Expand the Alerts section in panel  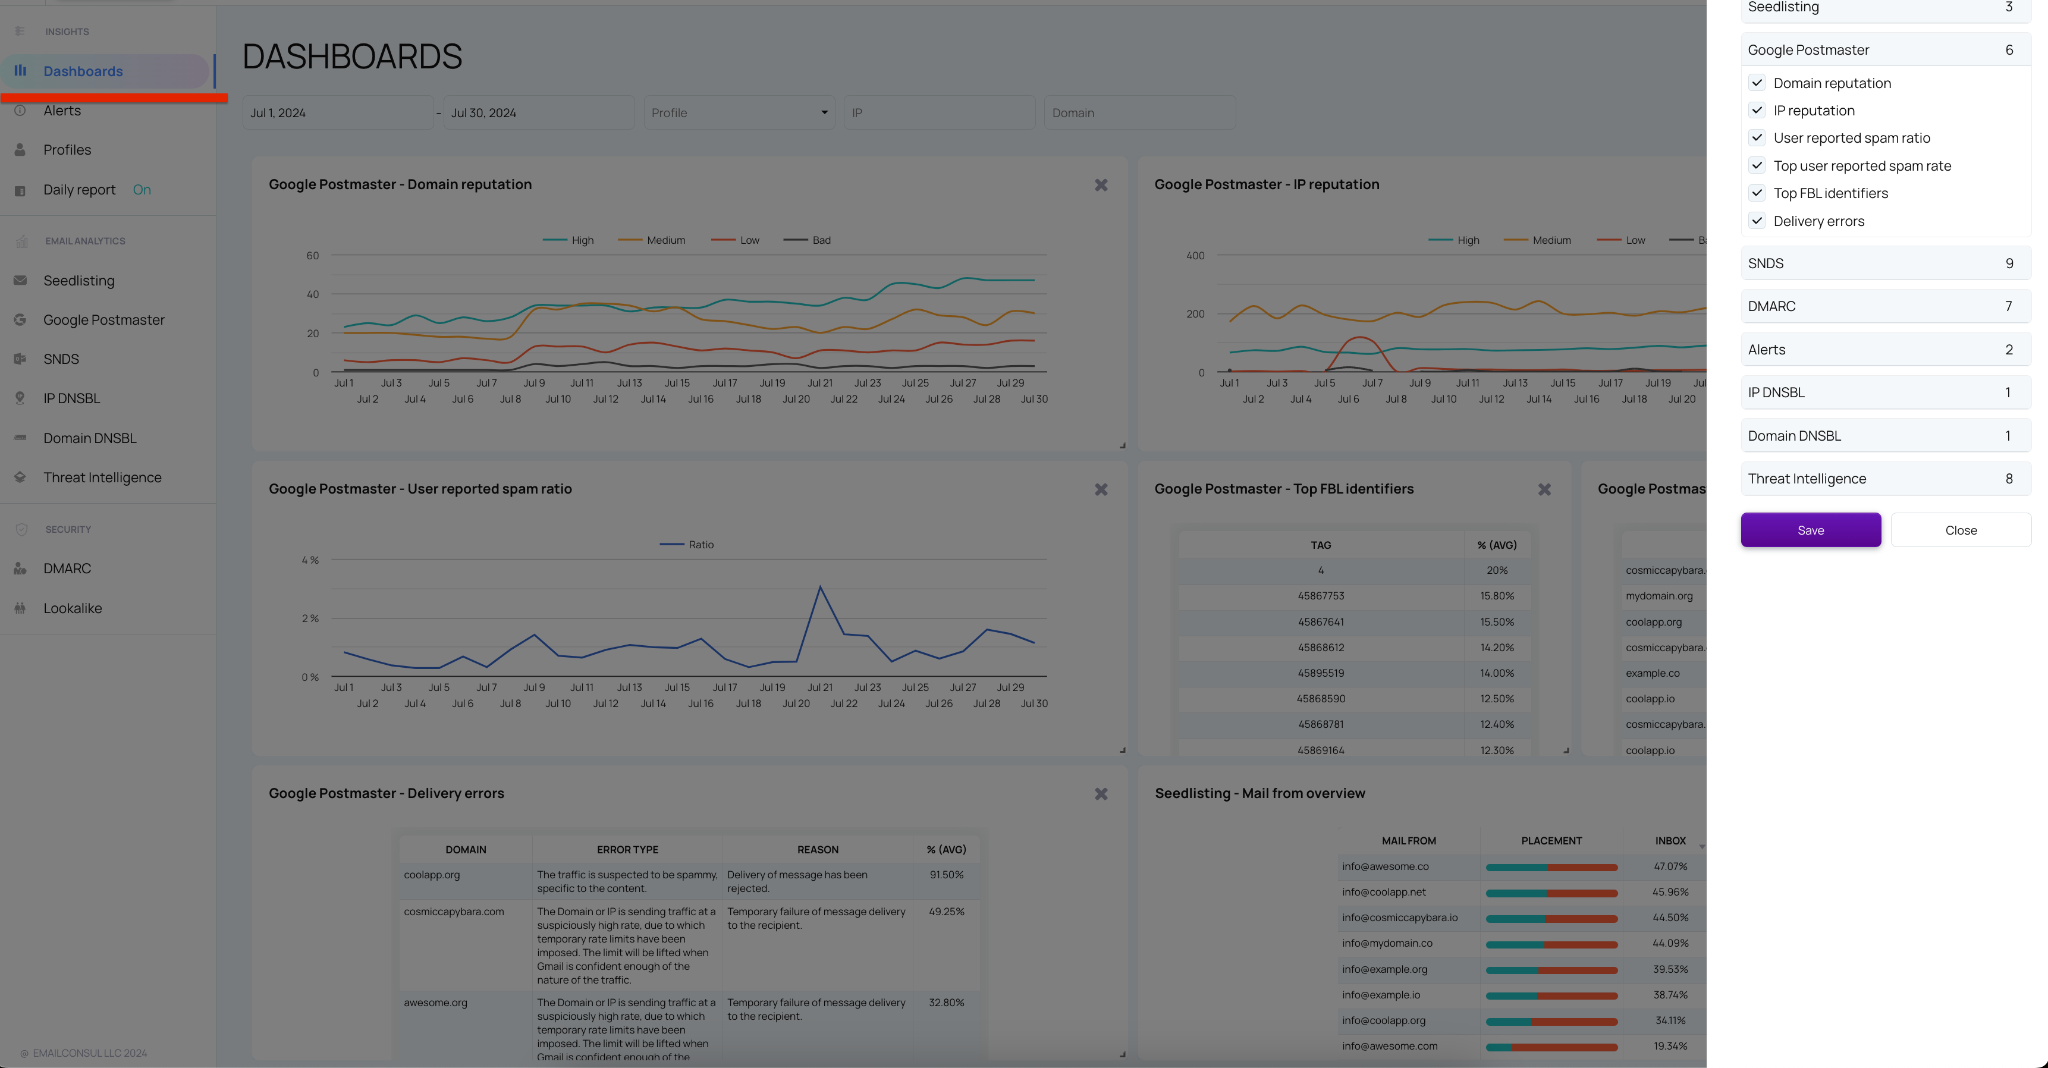[x=1885, y=350]
